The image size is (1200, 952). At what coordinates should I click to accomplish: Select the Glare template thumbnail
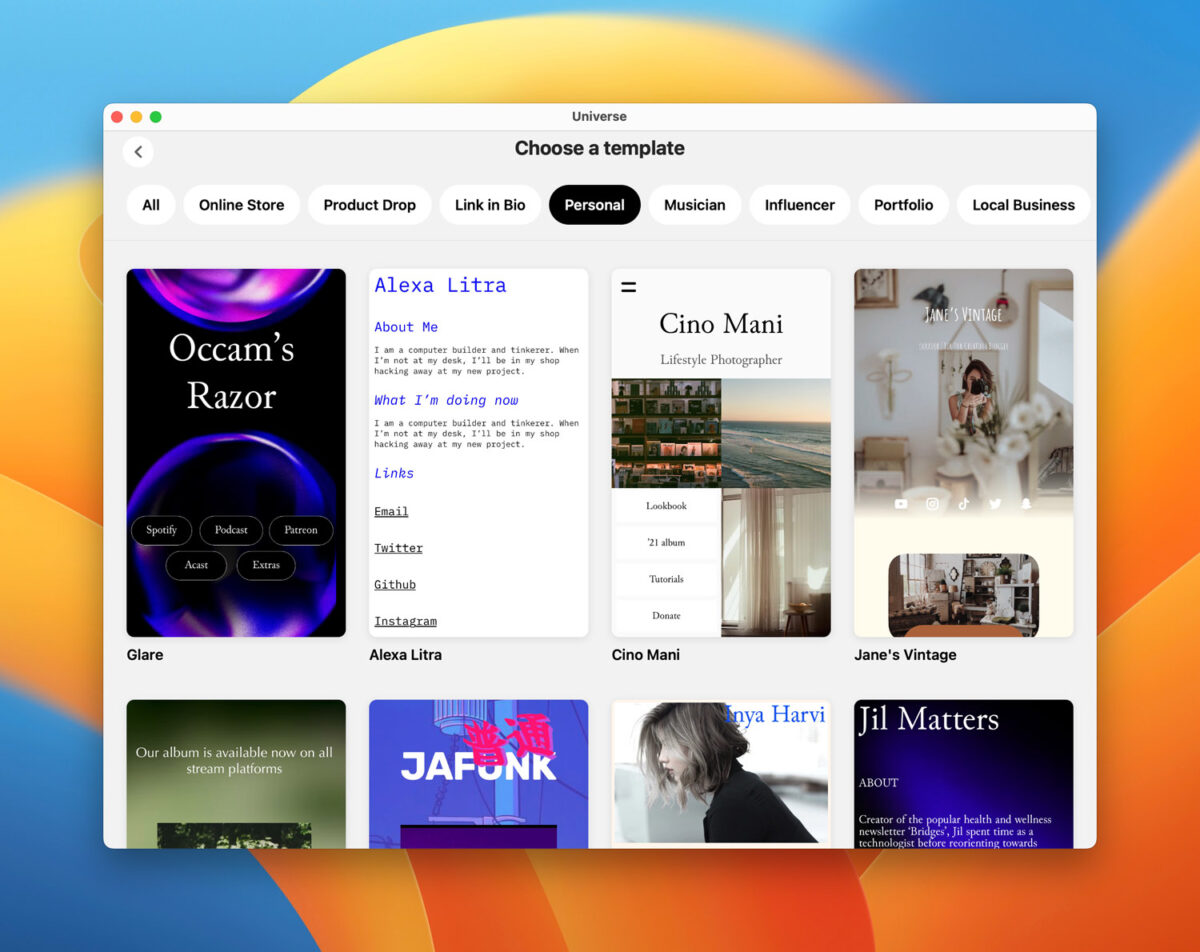coord(236,452)
